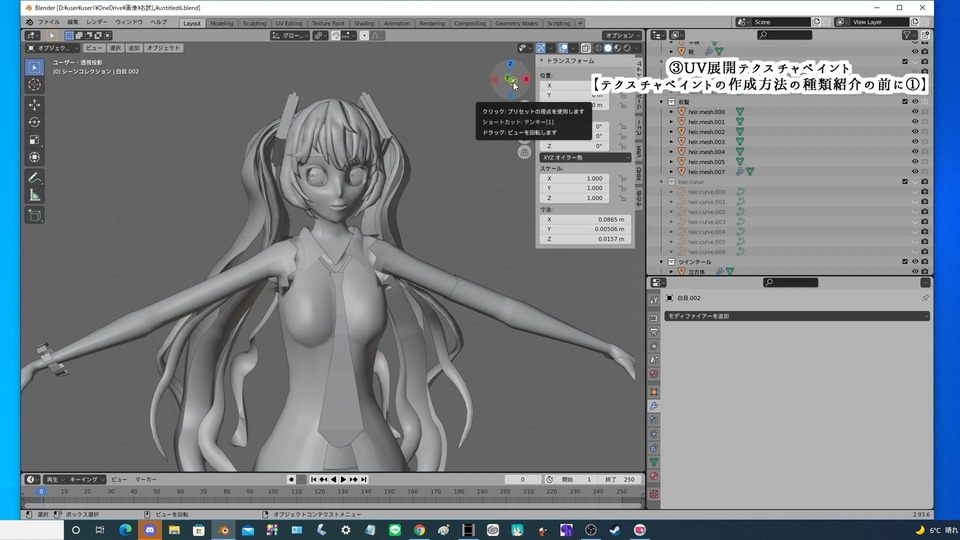
Task: Click the blue Z axis on navigation gizmo
Action: [510, 64]
